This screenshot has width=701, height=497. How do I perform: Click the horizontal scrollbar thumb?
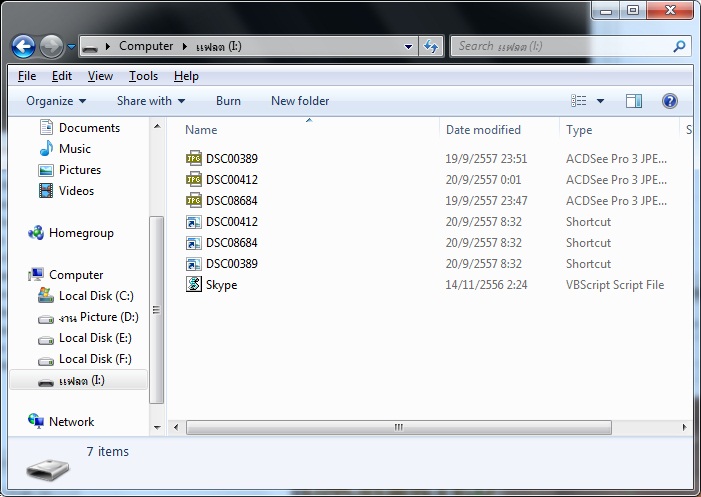point(399,427)
